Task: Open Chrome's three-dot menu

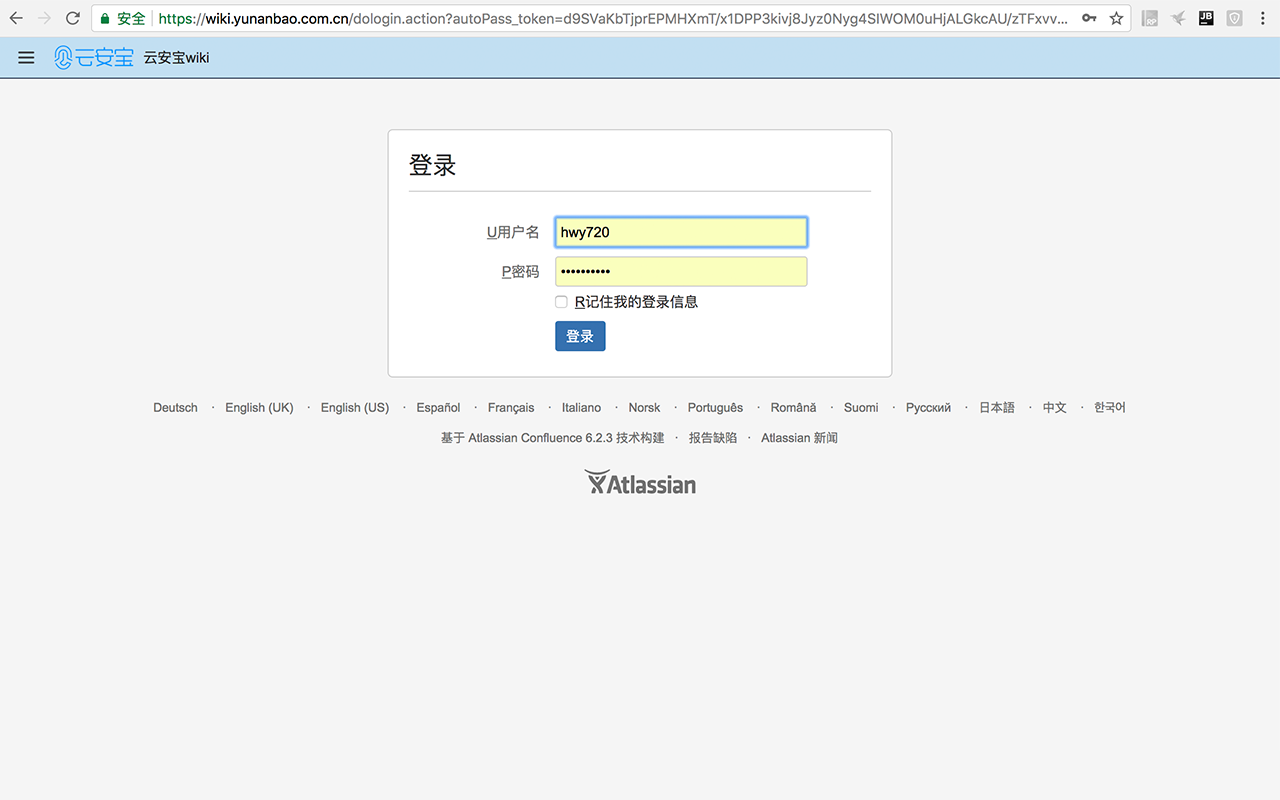Action: coord(1262,18)
